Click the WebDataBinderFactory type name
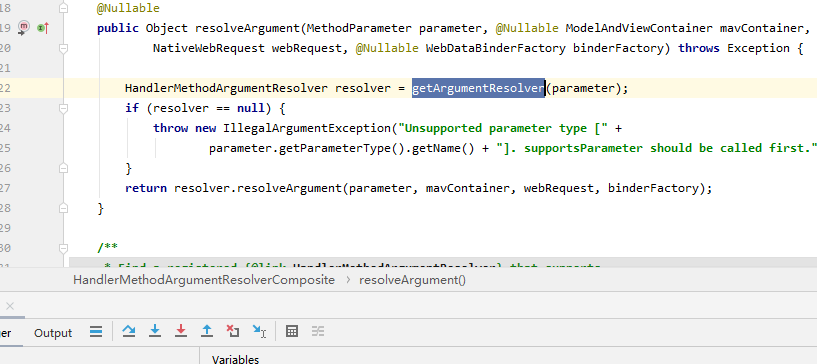 496,48
